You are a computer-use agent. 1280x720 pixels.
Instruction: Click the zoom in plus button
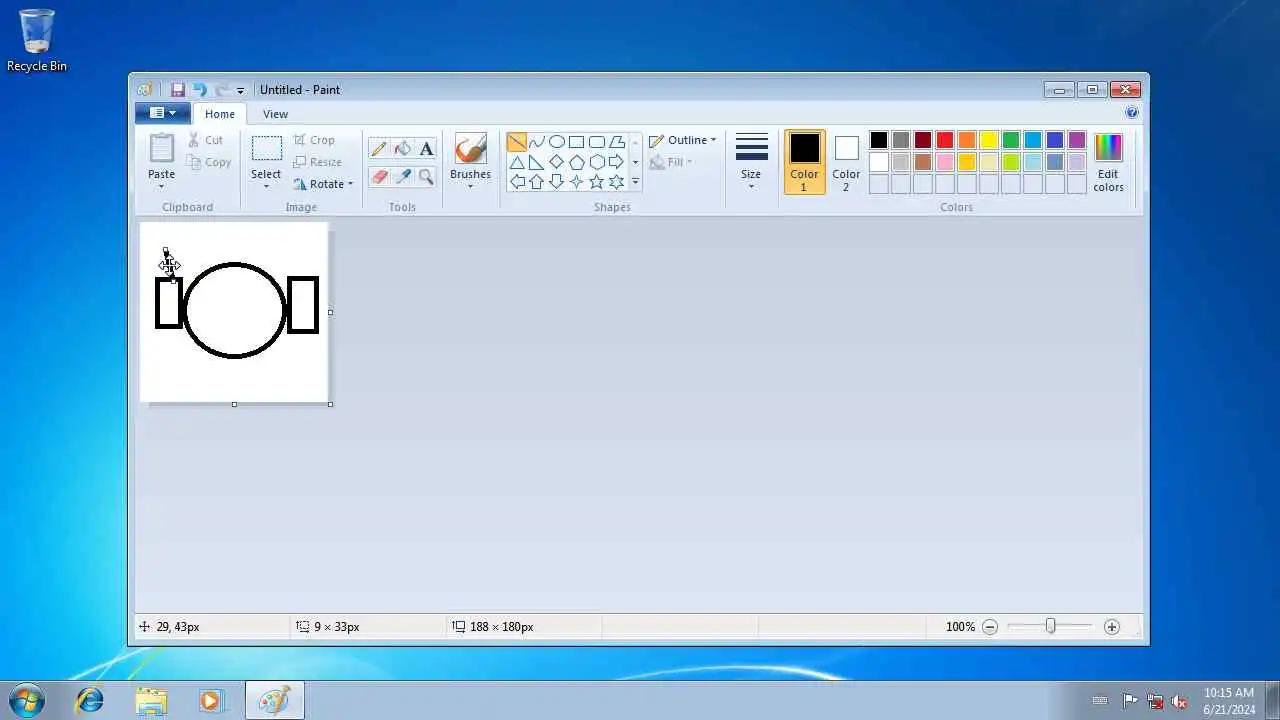[x=1112, y=627]
